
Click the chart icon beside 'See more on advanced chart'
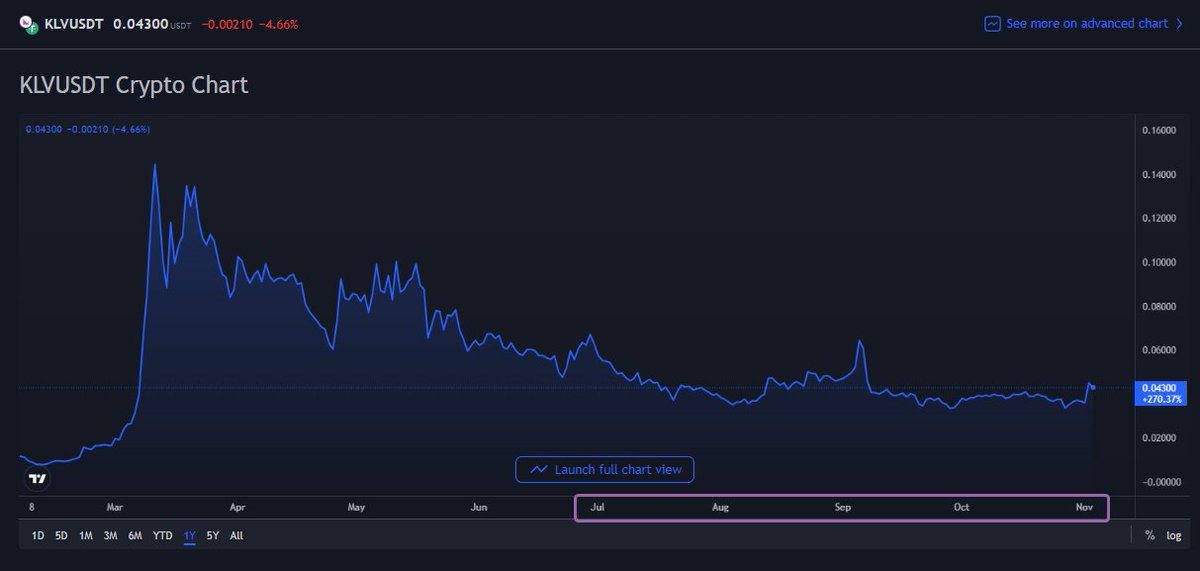coord(993,23)
